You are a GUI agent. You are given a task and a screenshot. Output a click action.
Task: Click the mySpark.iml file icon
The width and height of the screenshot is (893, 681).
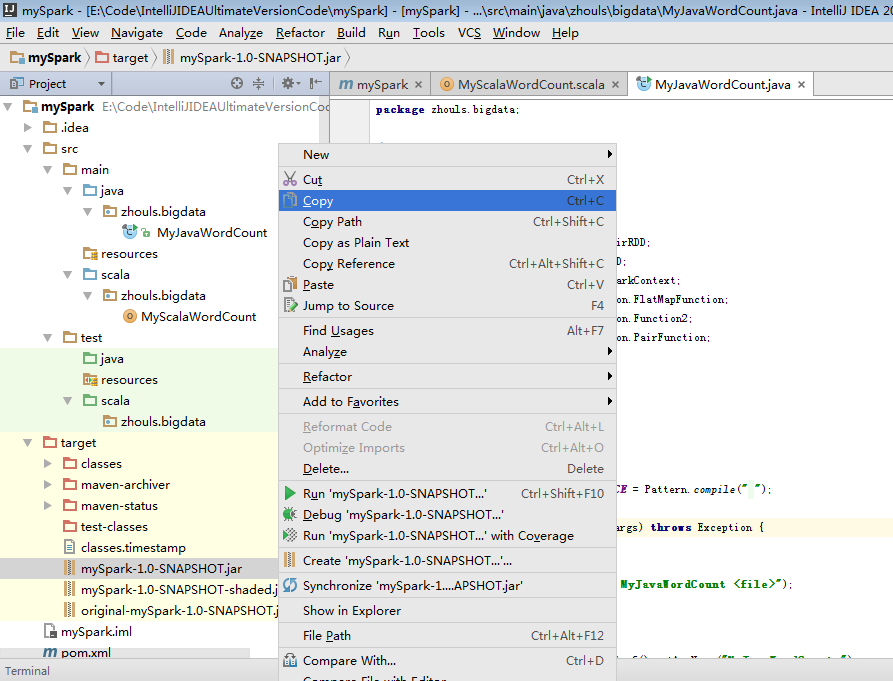point(50,631)
